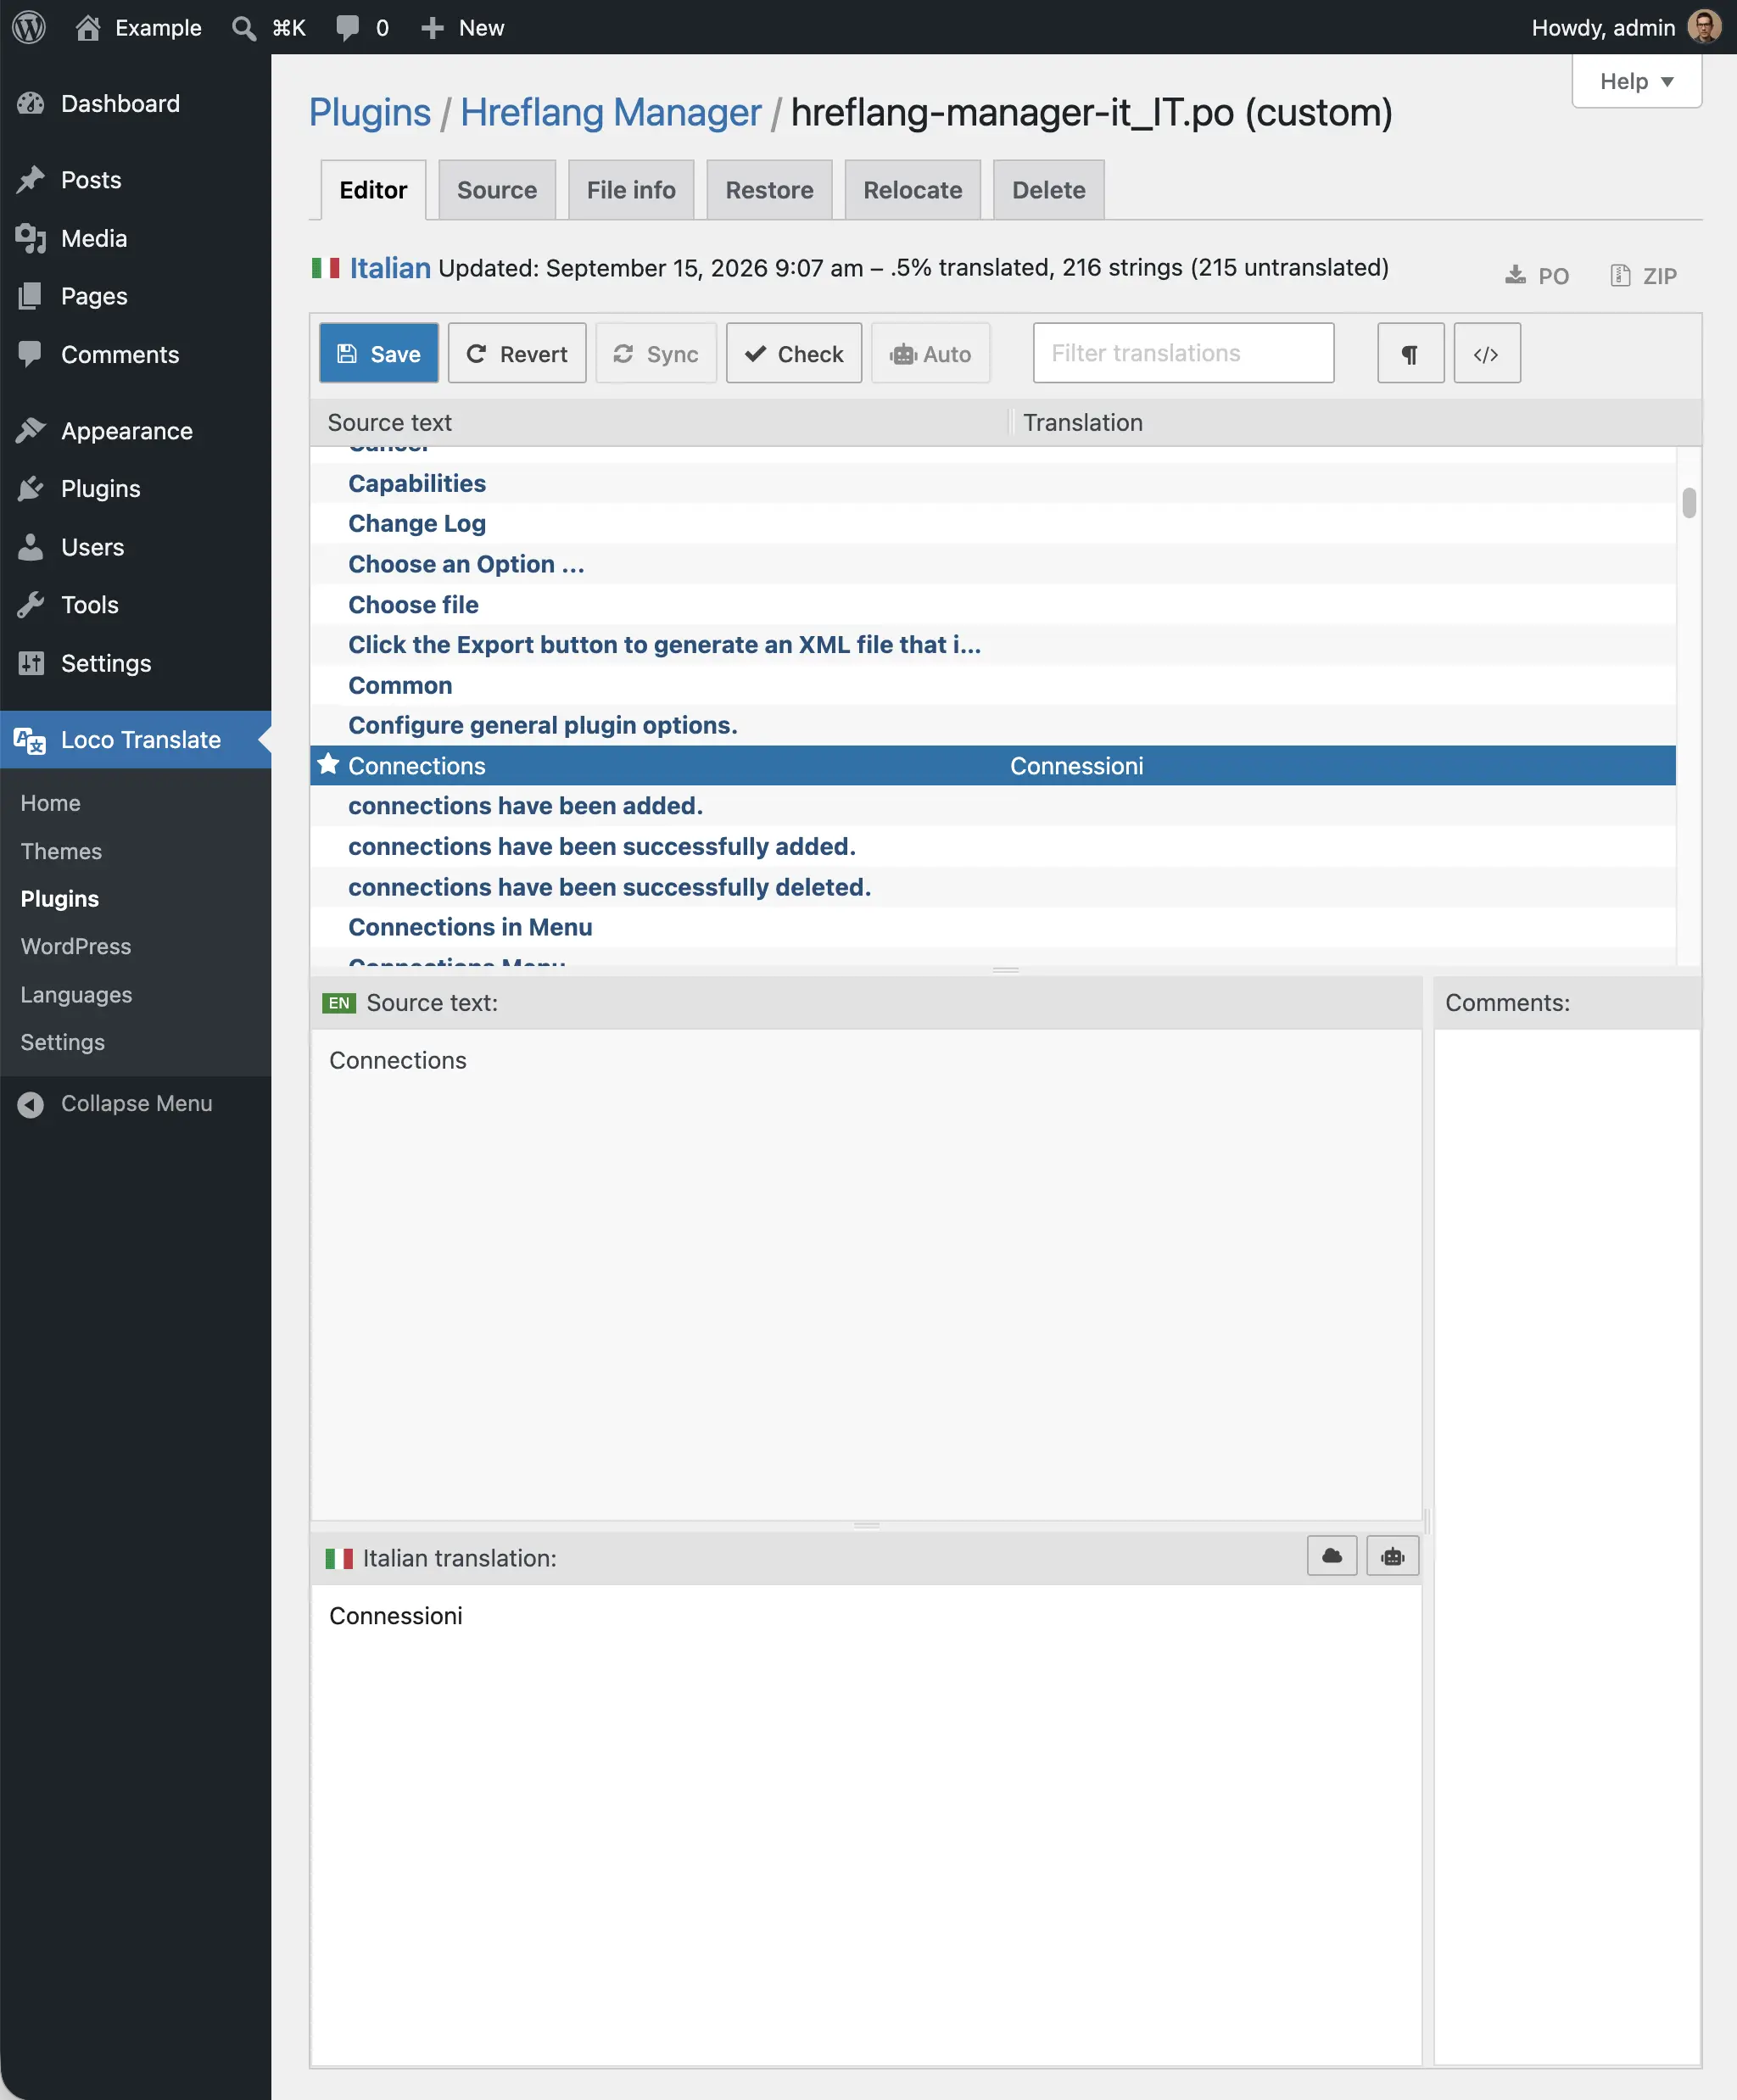Image resolution: width=1737 pixels, height=2100 pixels.
Task: Toggle code view button
Action: click(1487, 353)
